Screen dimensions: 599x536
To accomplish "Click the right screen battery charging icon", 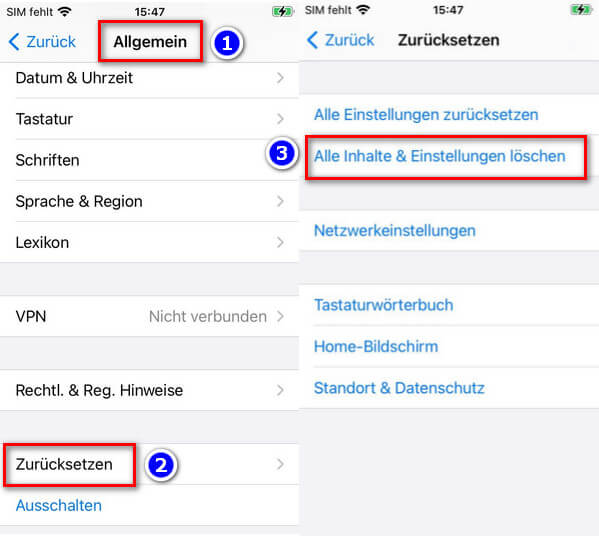I will tap(581, 10).
